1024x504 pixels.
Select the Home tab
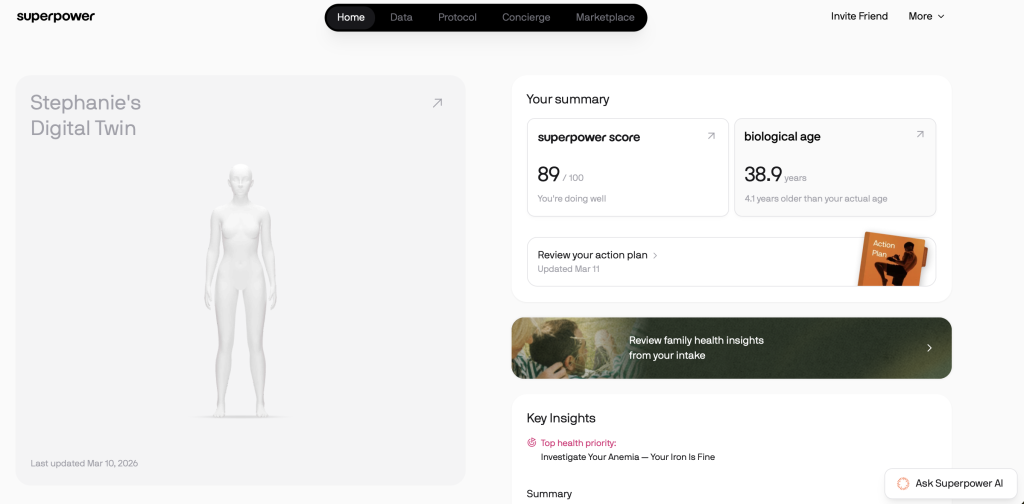click(351, 18)
